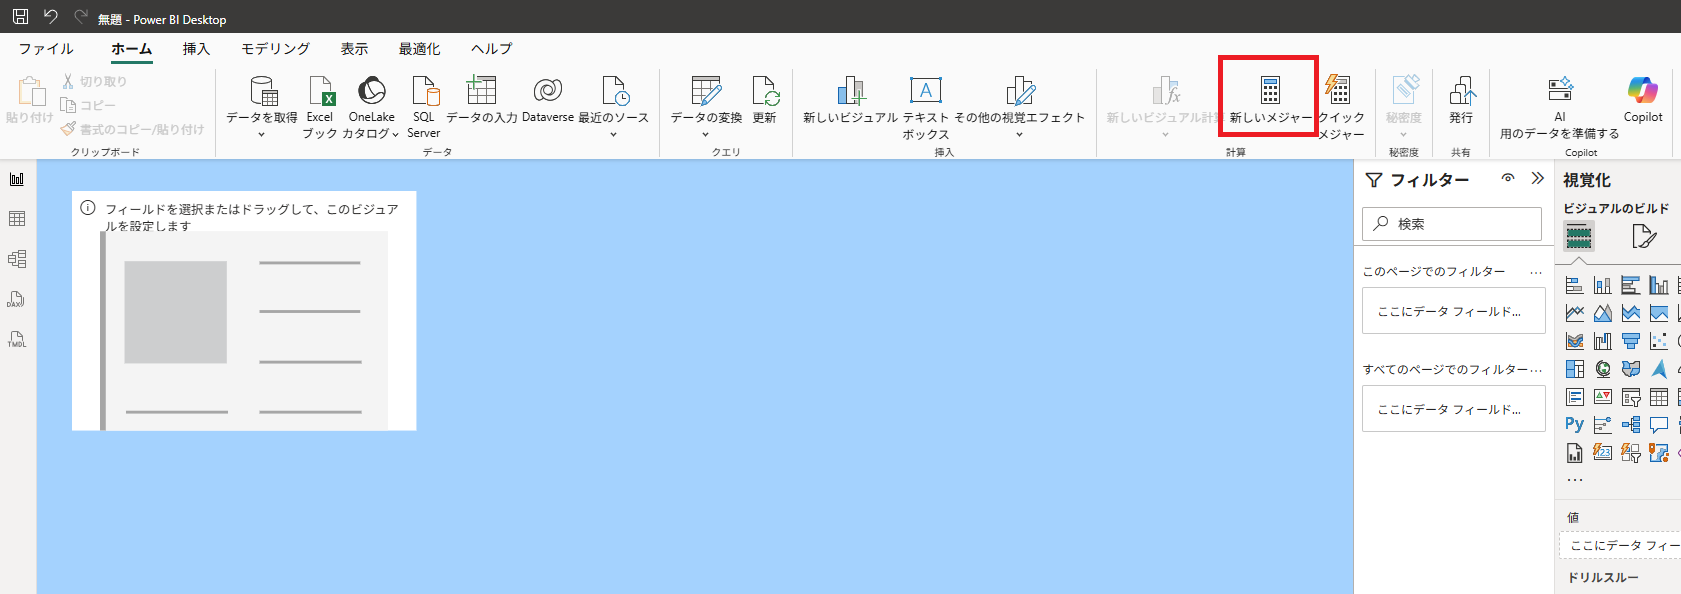This screenshot has width=1681, height=594.
Task: Add a filled map visual
Action: [x=1631, y=369]
